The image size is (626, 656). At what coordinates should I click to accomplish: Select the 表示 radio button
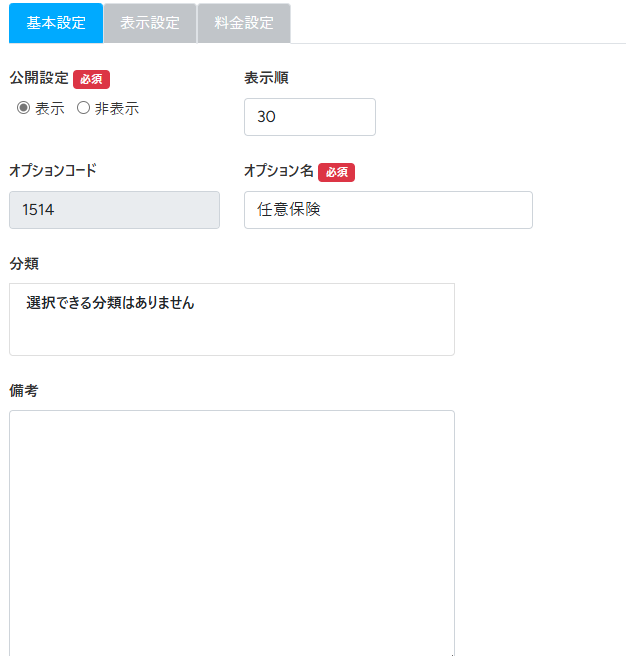point(24,109)
